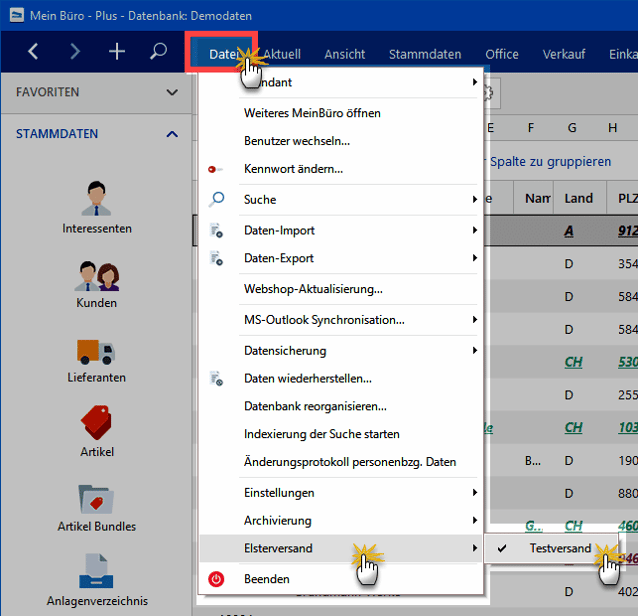Click the Land column header
Image resolution: width=638 pixels, height=616 pixels.
click(579, 199)
